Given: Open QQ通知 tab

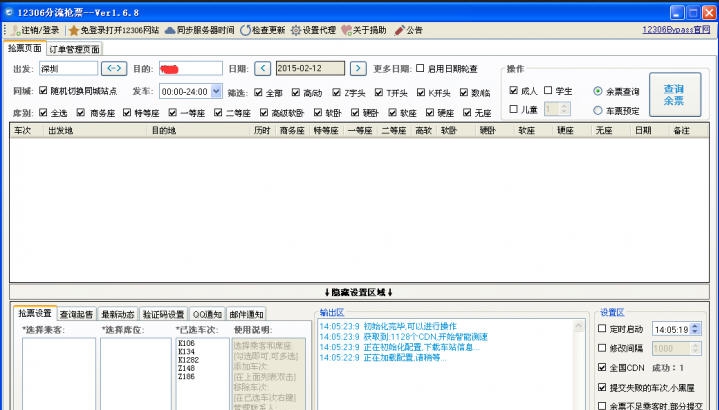Looking at the screenshot, I should (x=207, y=314).
